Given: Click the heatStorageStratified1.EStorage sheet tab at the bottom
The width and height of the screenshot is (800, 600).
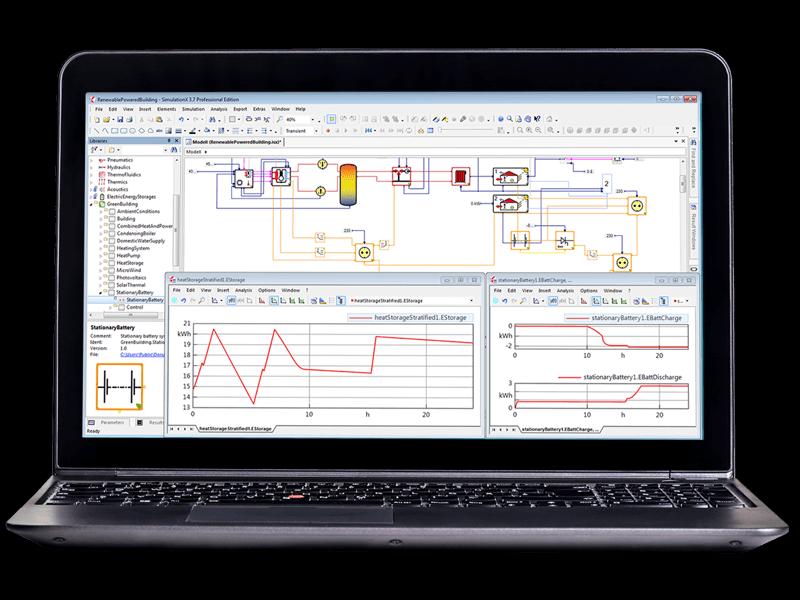Looking at the screenshot, I should point(235,429).
